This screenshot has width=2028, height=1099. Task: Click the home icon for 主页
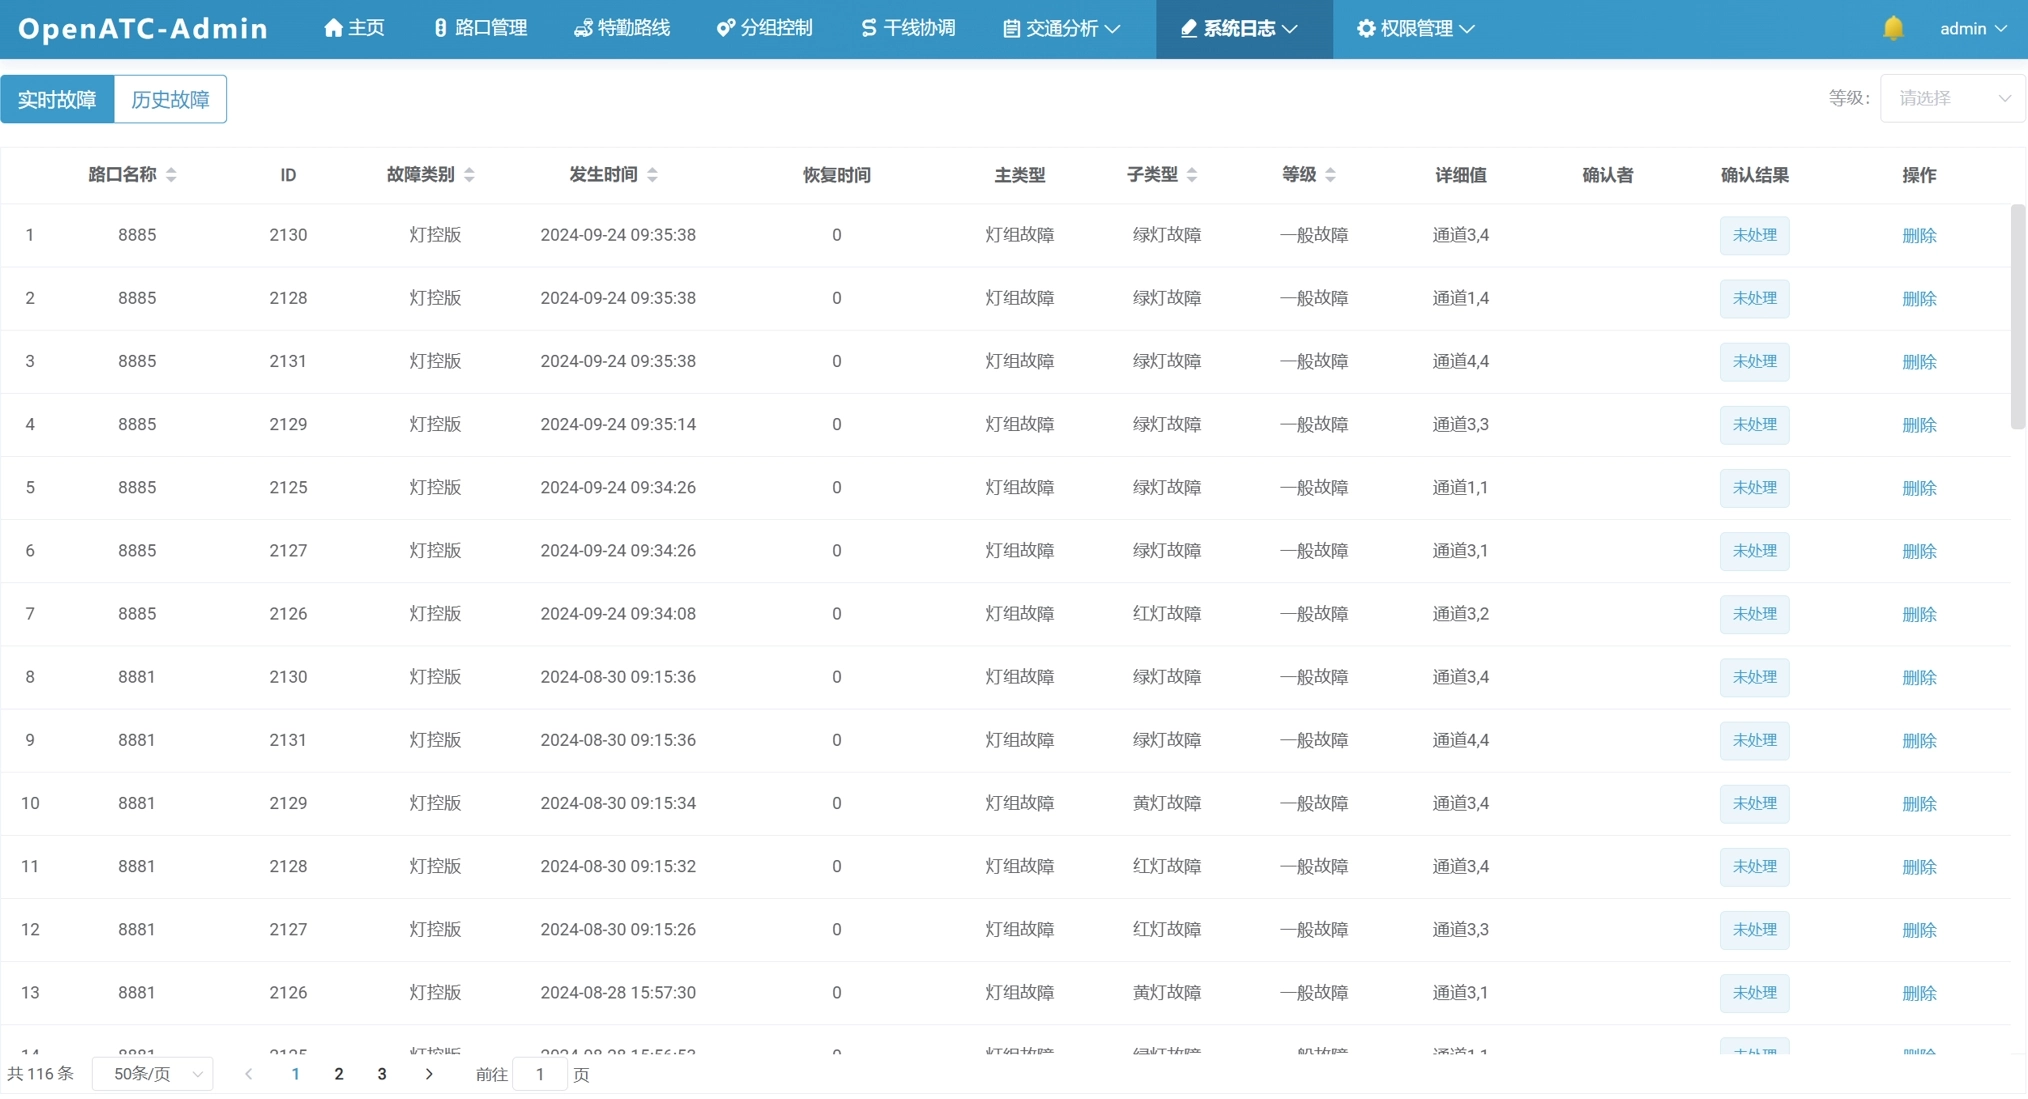tap(333, 28)
